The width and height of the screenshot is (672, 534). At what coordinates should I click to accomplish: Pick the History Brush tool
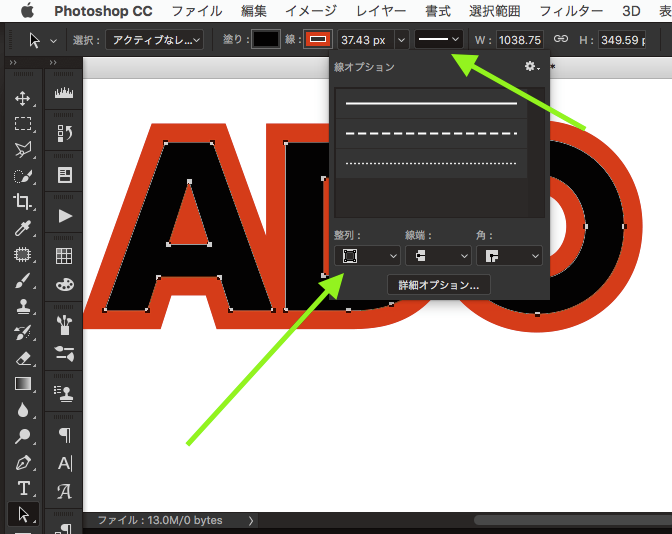[x=23, y=332]
